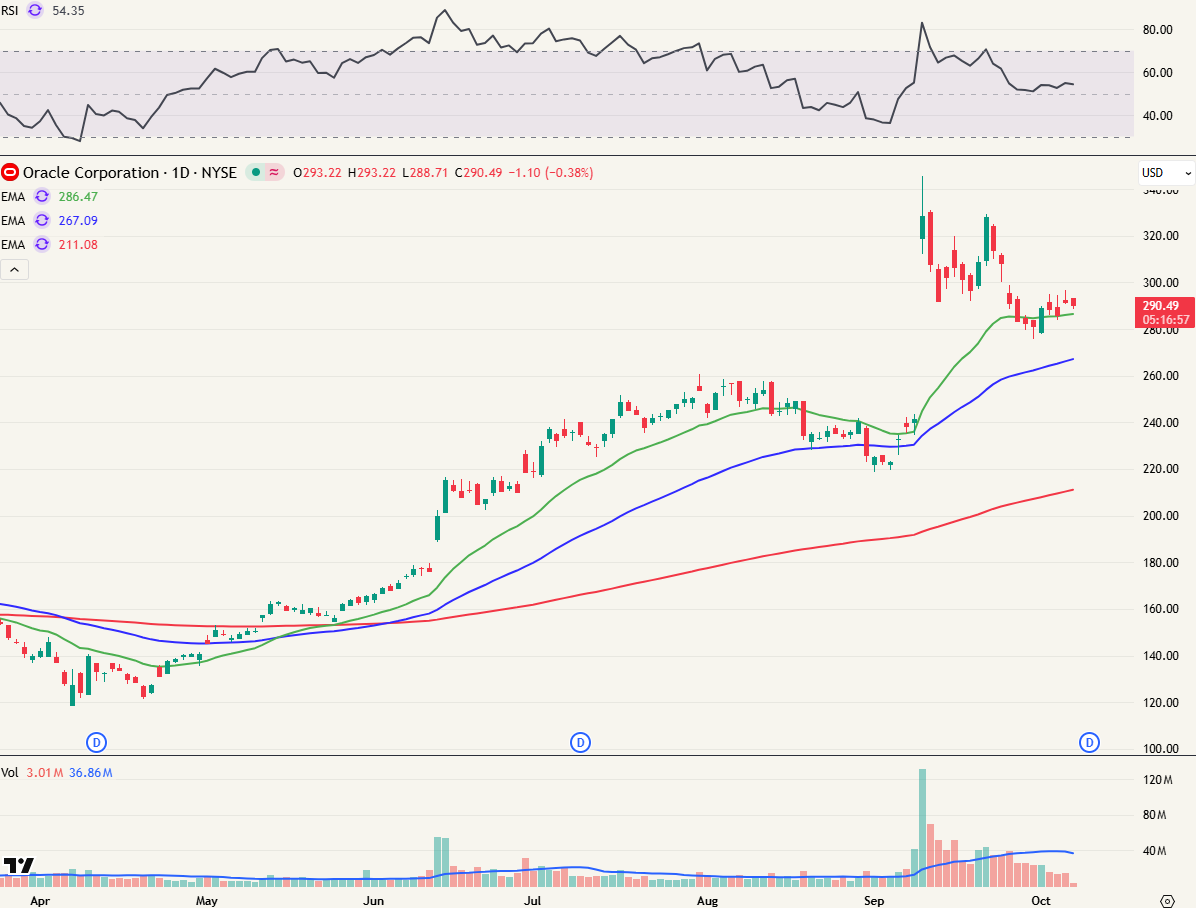Select the RSI indicator label
This screenshot has height=908, width=1196.
[x=11, y=10]
